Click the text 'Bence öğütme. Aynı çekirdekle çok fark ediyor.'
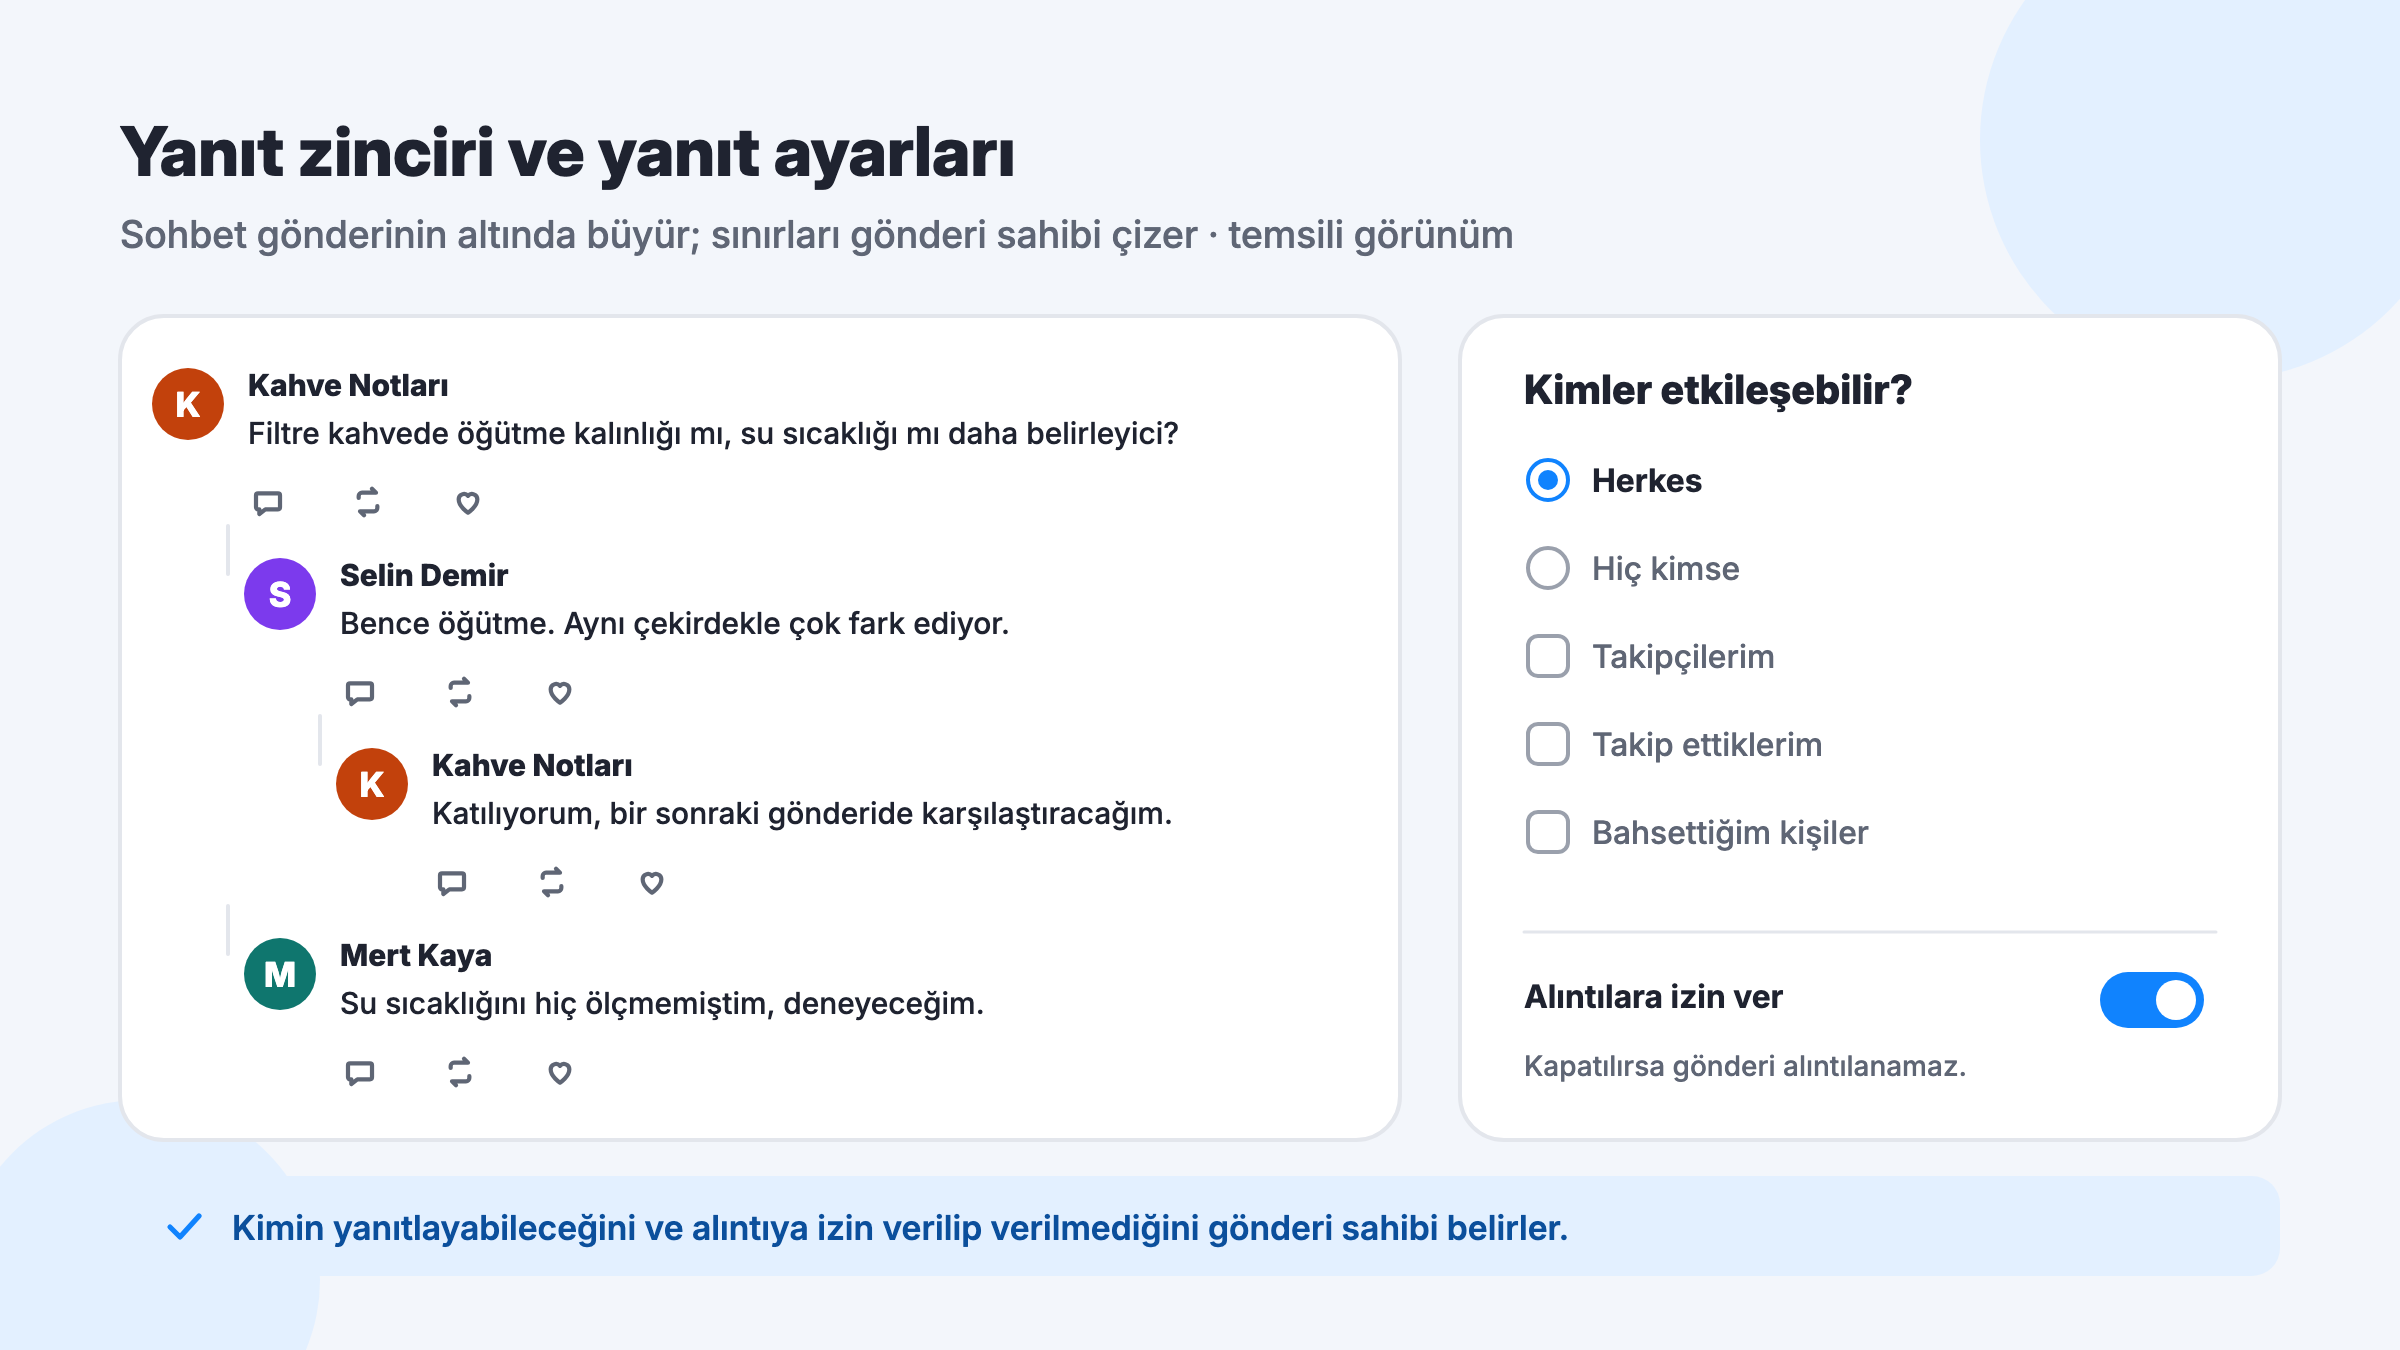Viewport: 2400px width, 1350px height. (x=675, y=624)
